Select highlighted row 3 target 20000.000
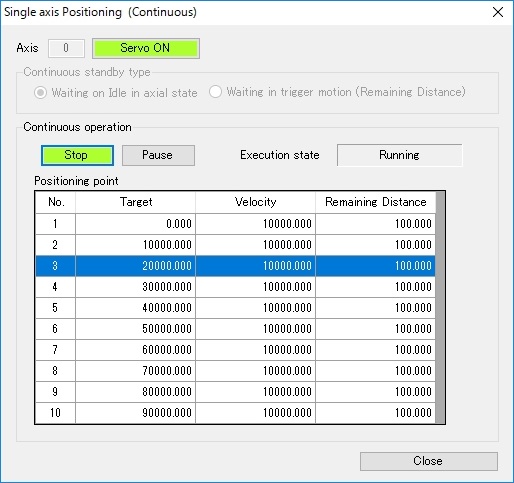The width and height of the screenshot is (514, 483). click(135, 266)
